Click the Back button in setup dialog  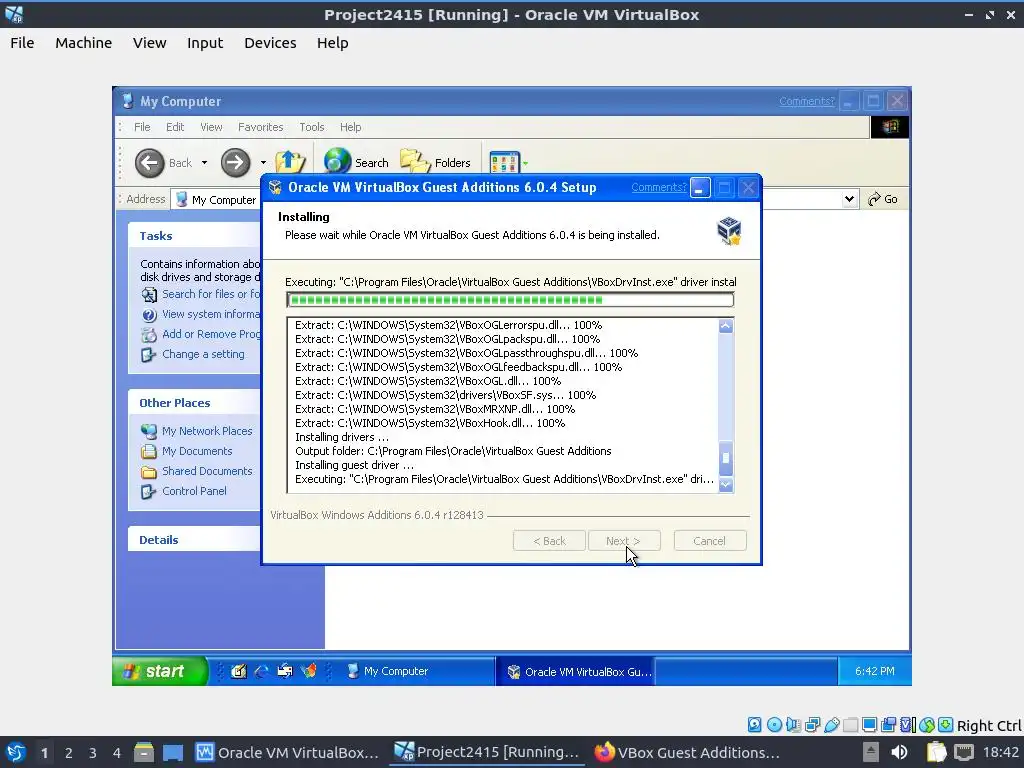point(549,541)
